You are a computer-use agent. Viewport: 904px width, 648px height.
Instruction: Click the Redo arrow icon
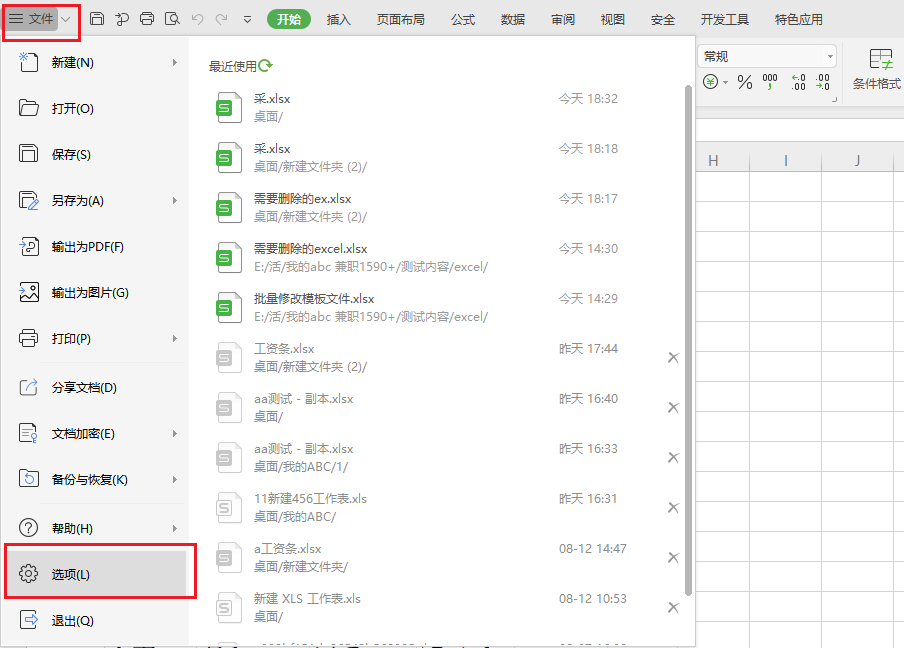(221, 18)
